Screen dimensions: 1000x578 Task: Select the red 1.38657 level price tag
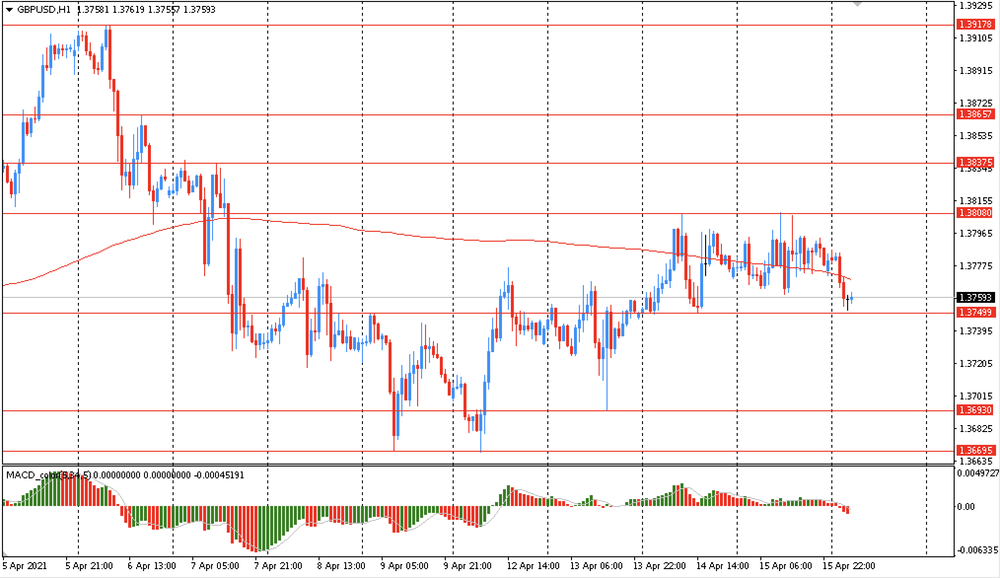976,114
